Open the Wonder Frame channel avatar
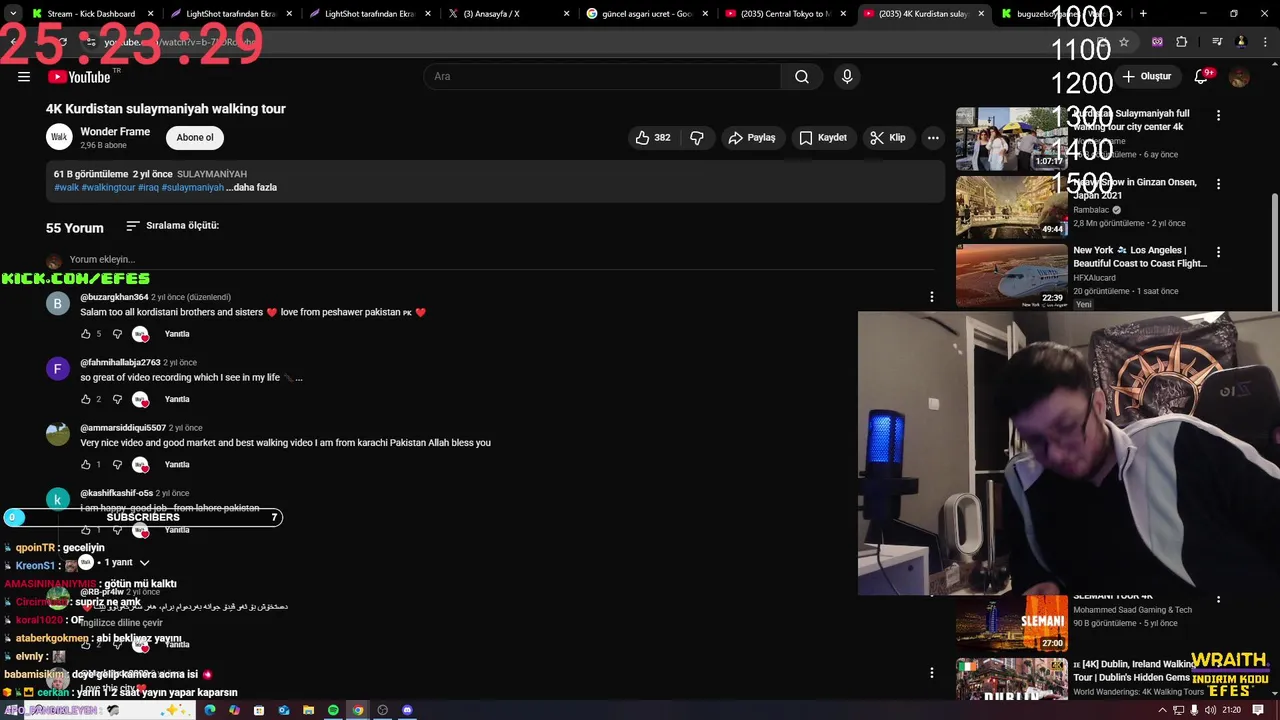Screen dimensions: 1280x720 pos(59,137)
